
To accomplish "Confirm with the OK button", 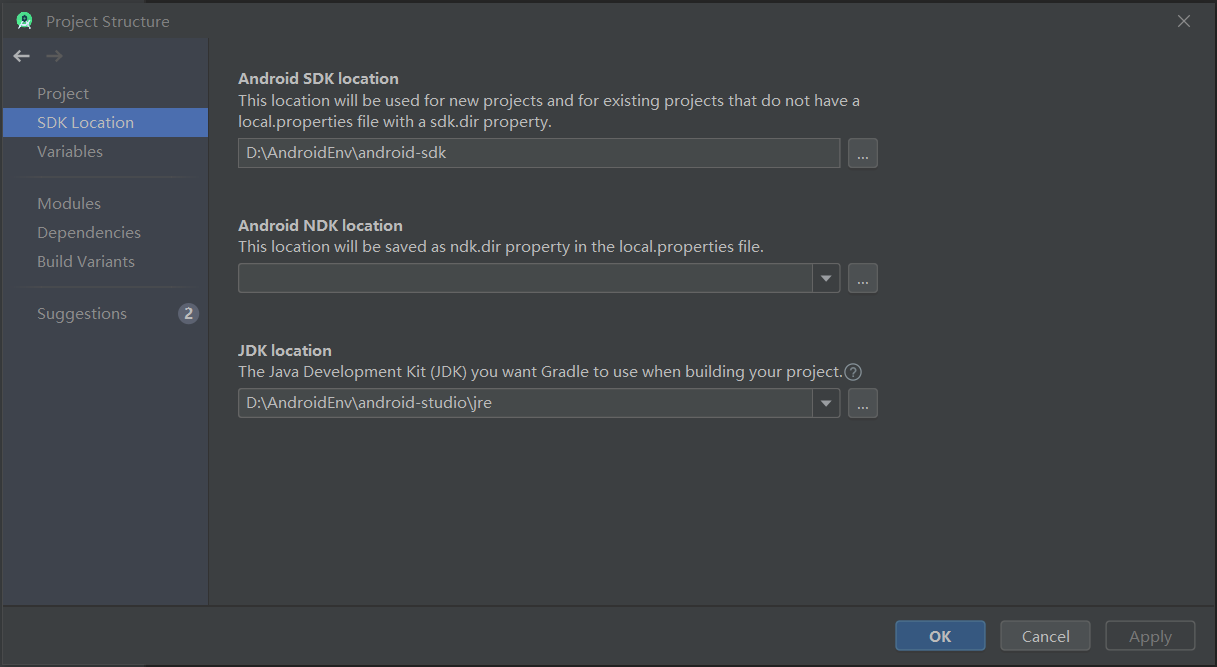I will pyautogui.click(x=940, y=636).
